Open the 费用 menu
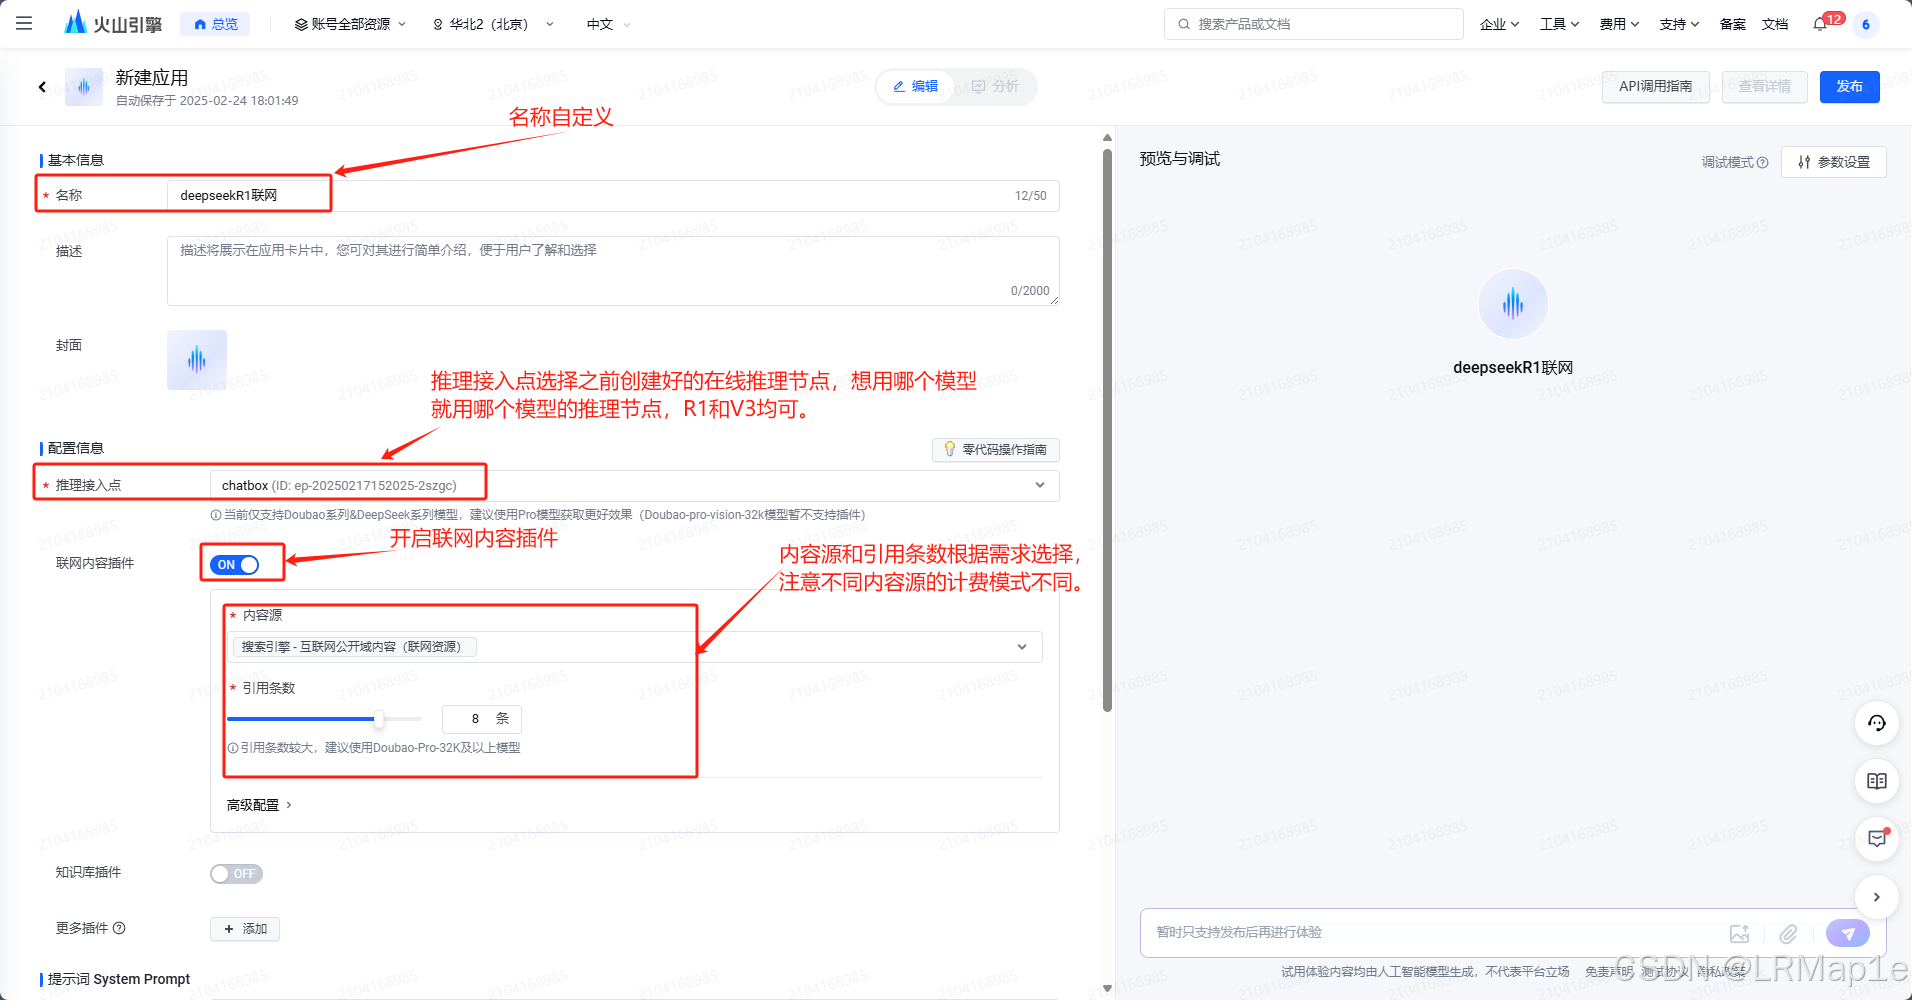This screenshot has height=1000, width=1912. coord(1619,24)
